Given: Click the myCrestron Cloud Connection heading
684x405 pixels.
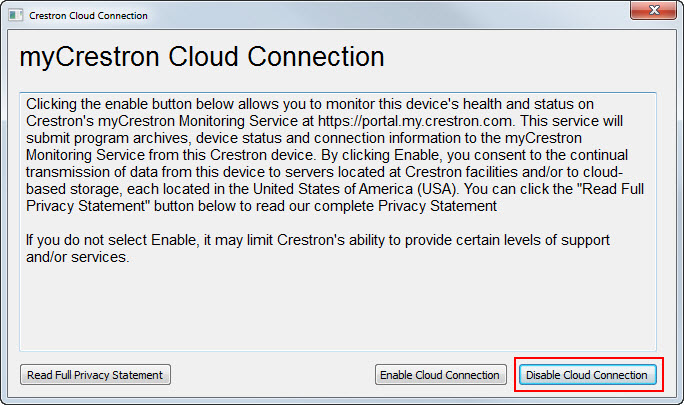Looking at the screenshot, I should click(x=202, y=57).
